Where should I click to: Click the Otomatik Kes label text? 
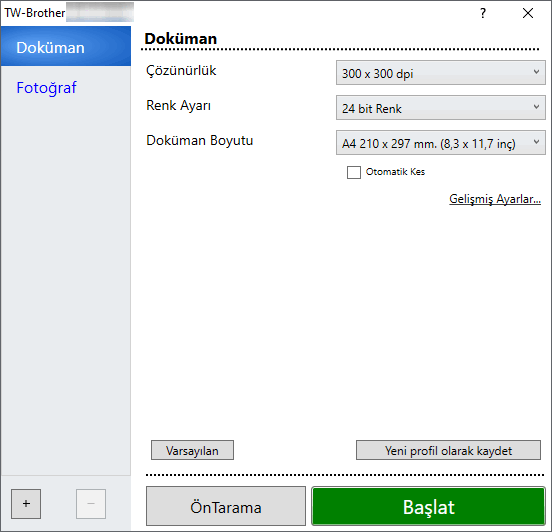click(395, 172)
